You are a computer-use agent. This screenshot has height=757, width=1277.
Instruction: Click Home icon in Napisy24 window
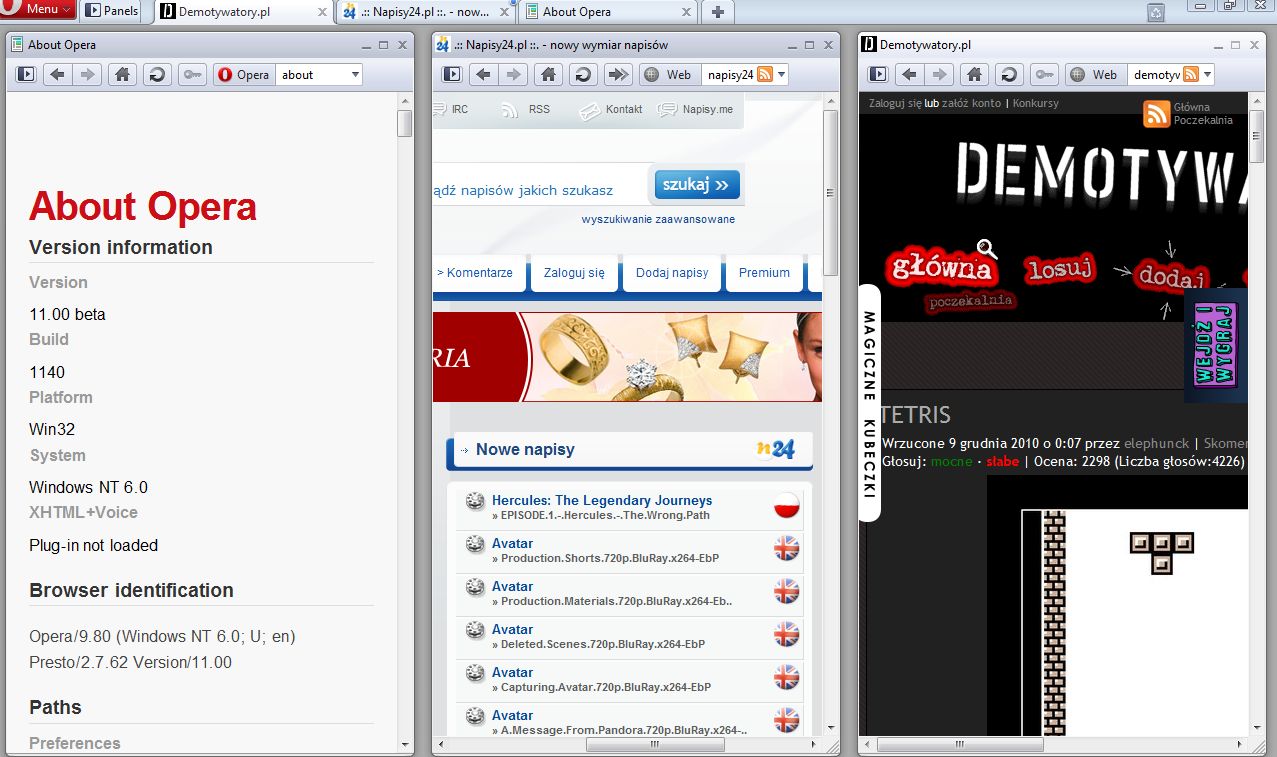(x=548, y=74)
